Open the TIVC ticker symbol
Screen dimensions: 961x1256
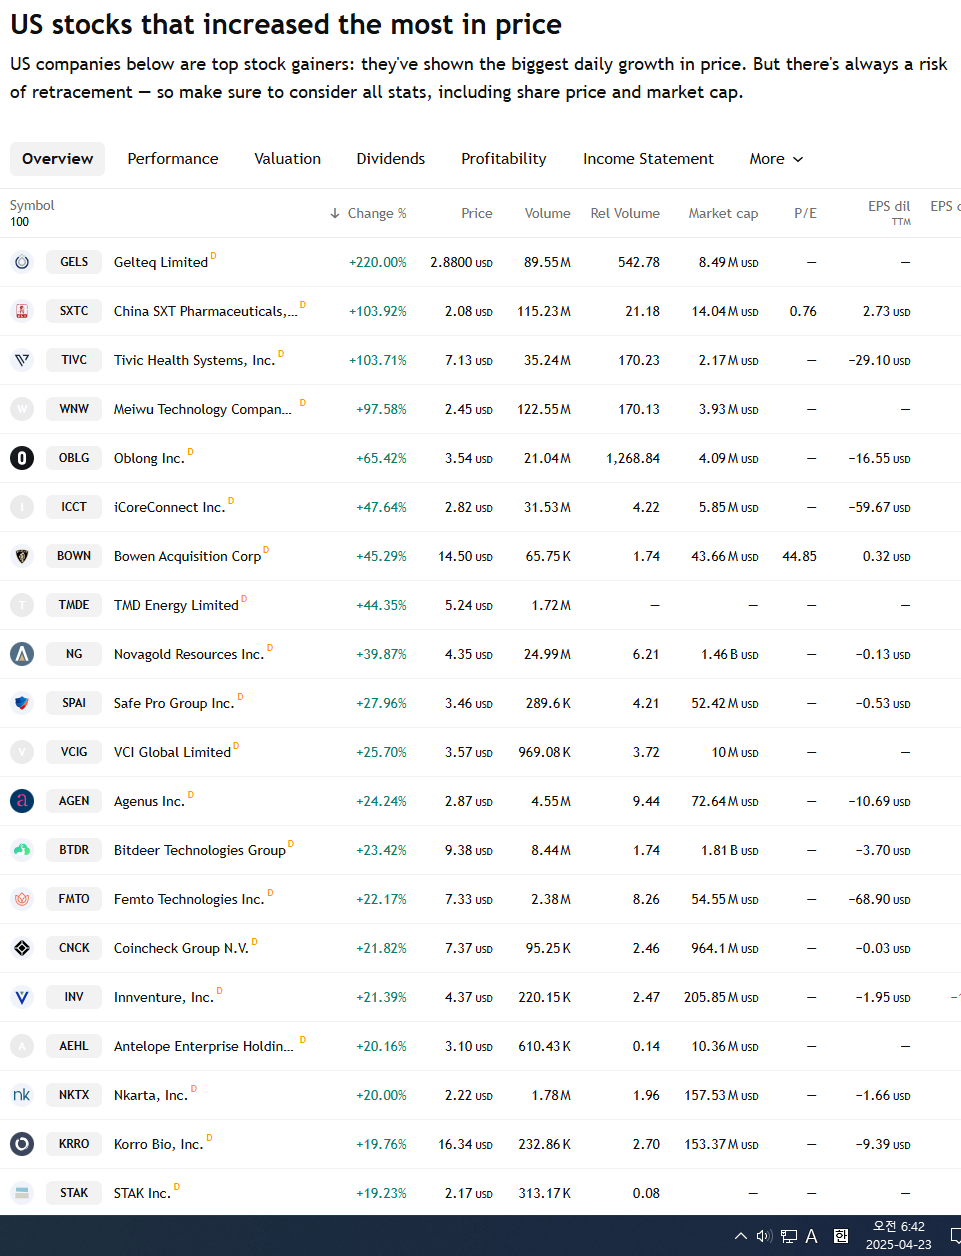[74, 360]
